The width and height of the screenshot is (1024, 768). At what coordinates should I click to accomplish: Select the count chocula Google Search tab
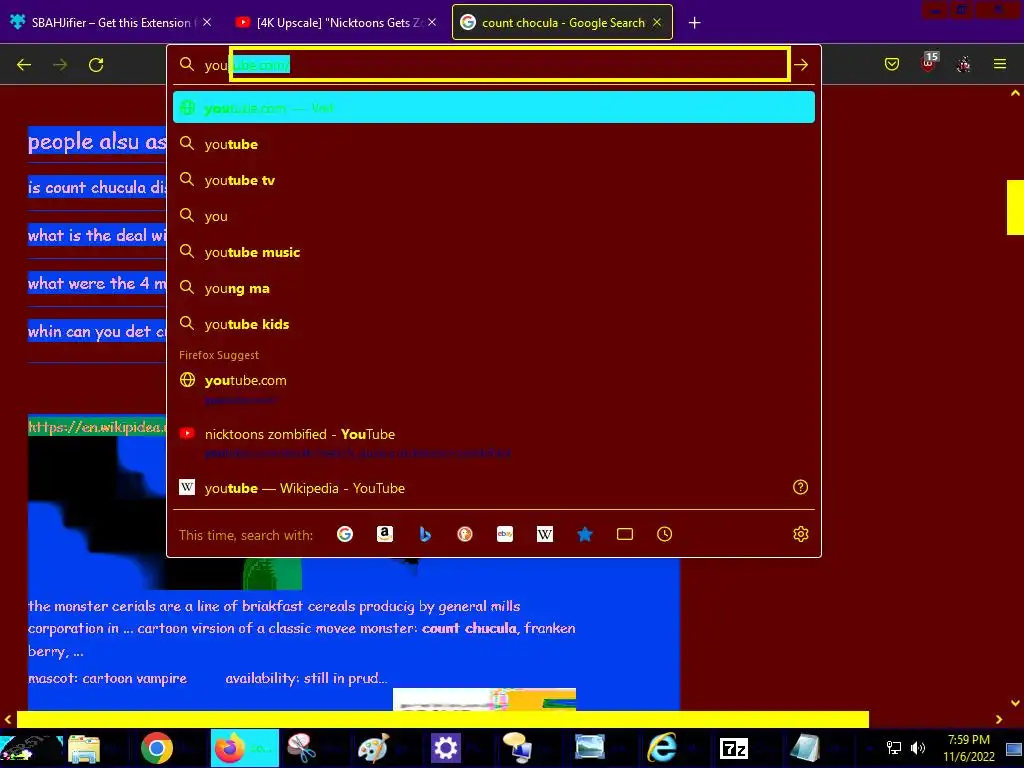(x=562, y=22)
